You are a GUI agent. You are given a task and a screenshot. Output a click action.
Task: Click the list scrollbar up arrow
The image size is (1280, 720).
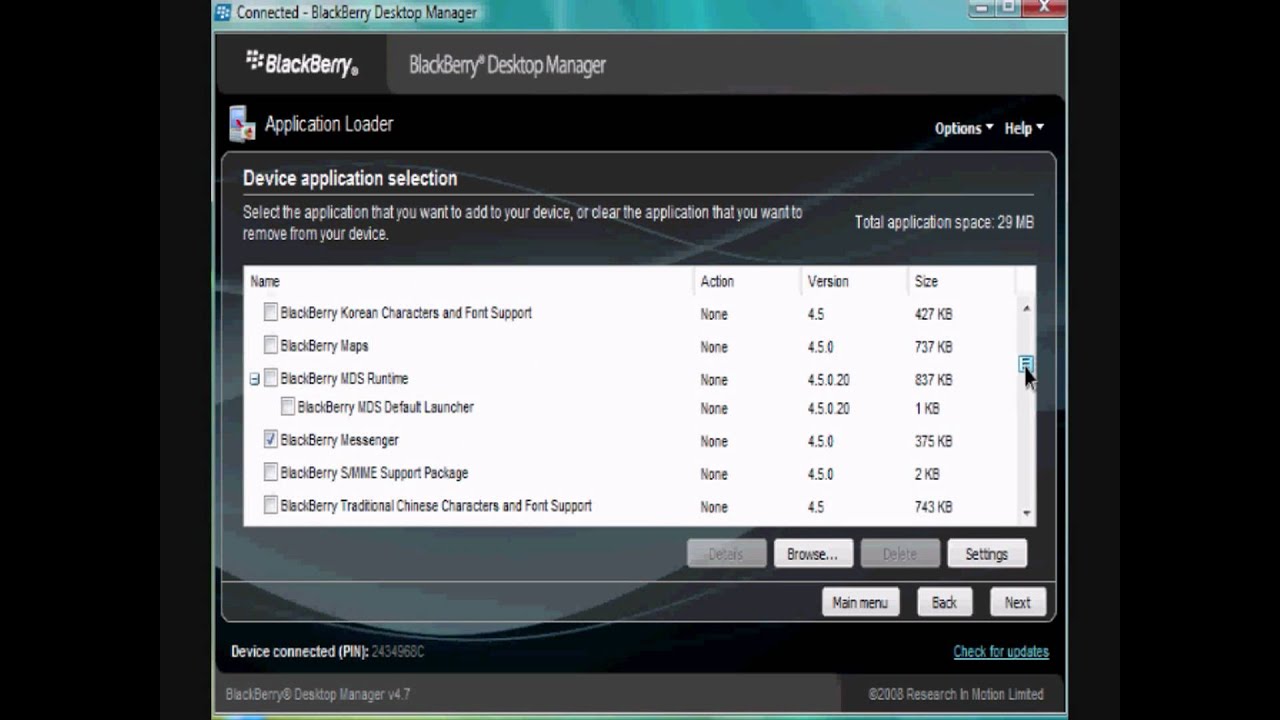1026,309
